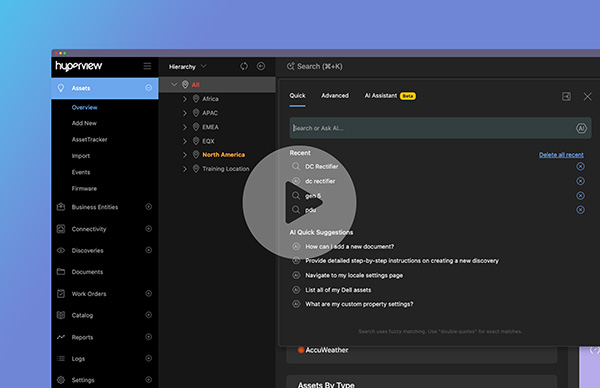Expand the Catalog section
Image resolution: width=600 pixels, height=388 pixels.
[148, 315]
